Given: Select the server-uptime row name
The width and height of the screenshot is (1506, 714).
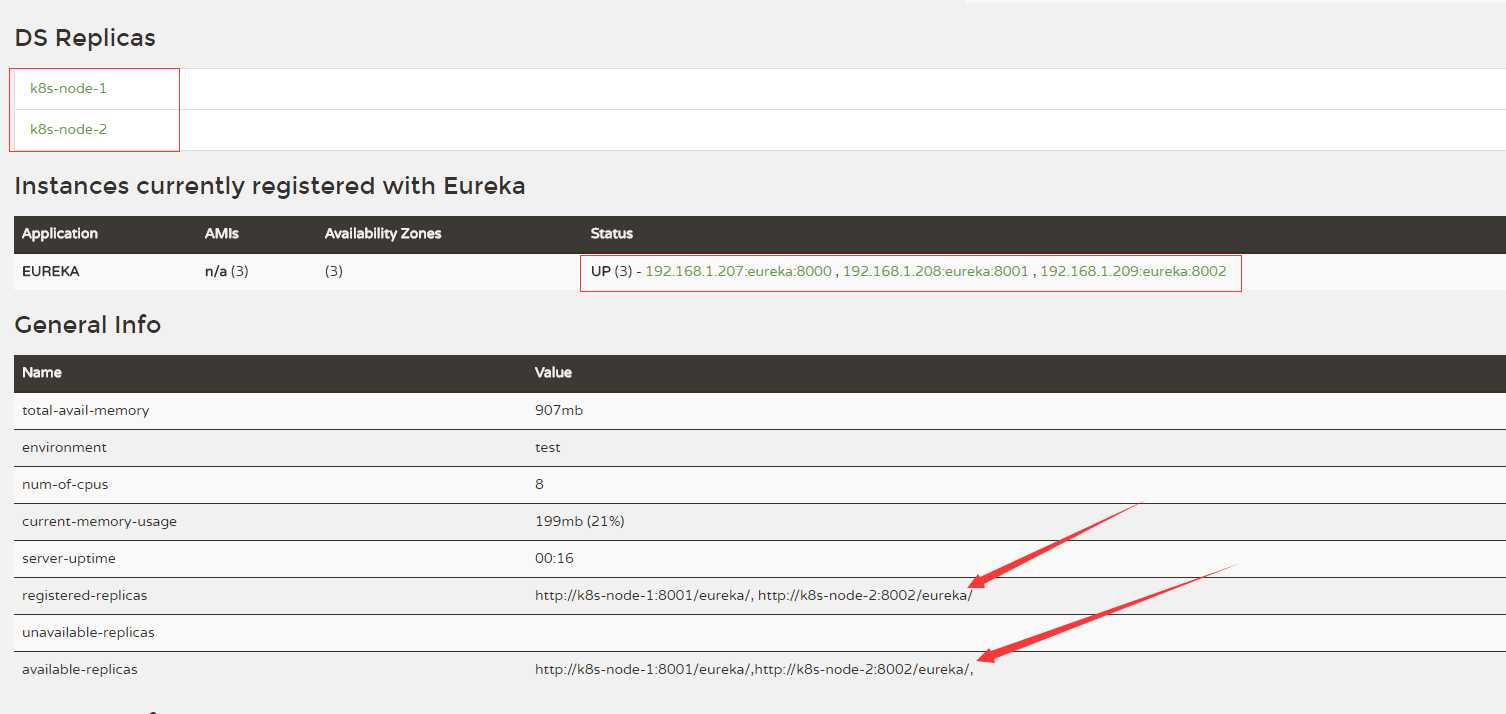Looking at the screenshot, I should pos(68,559).
